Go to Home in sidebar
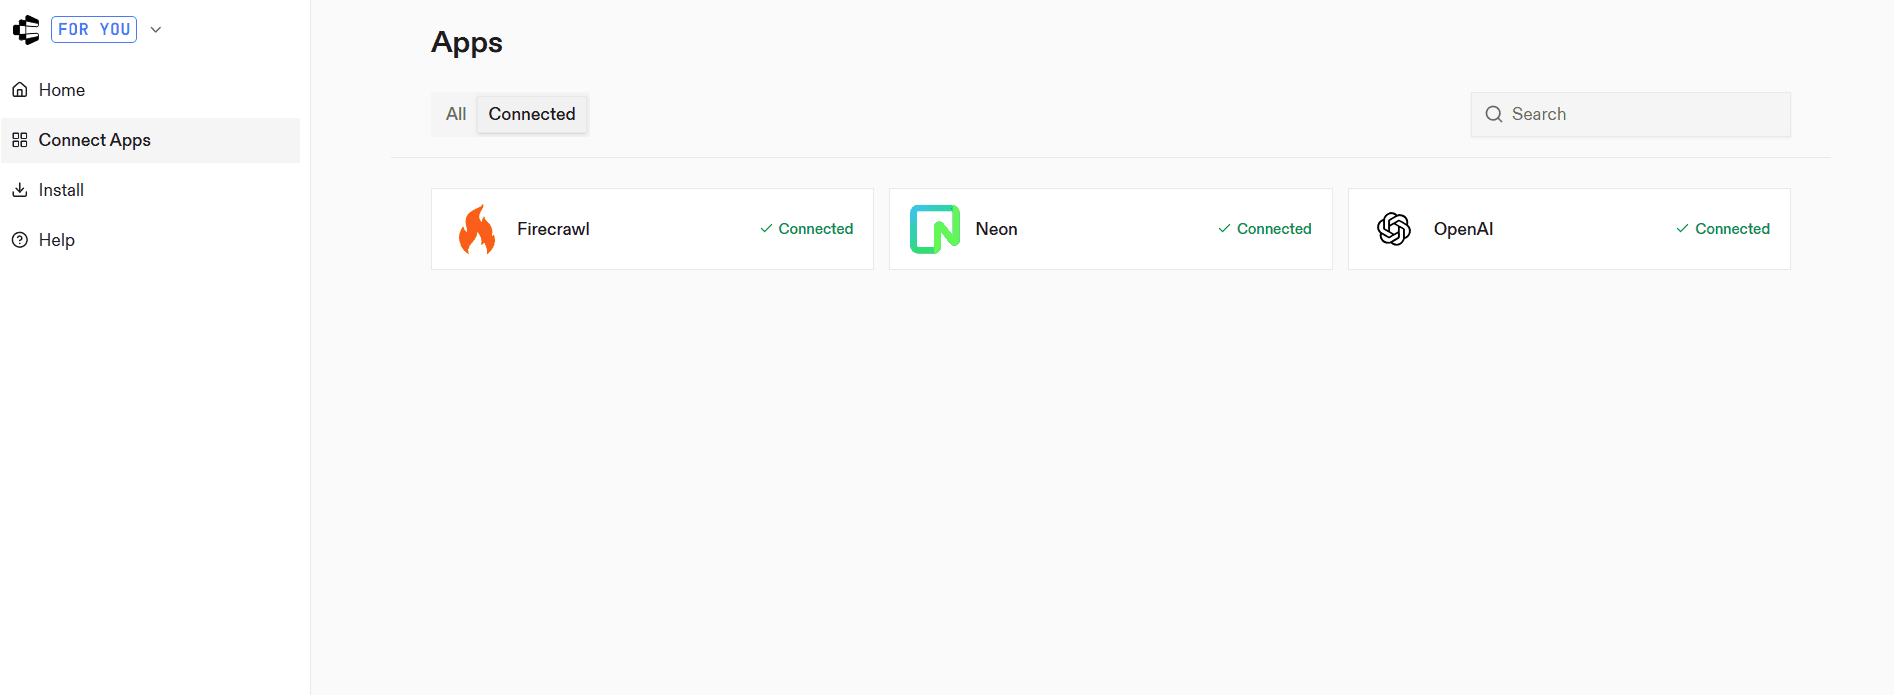This screenshot has height=695, width=1894. tap(150, 90)
